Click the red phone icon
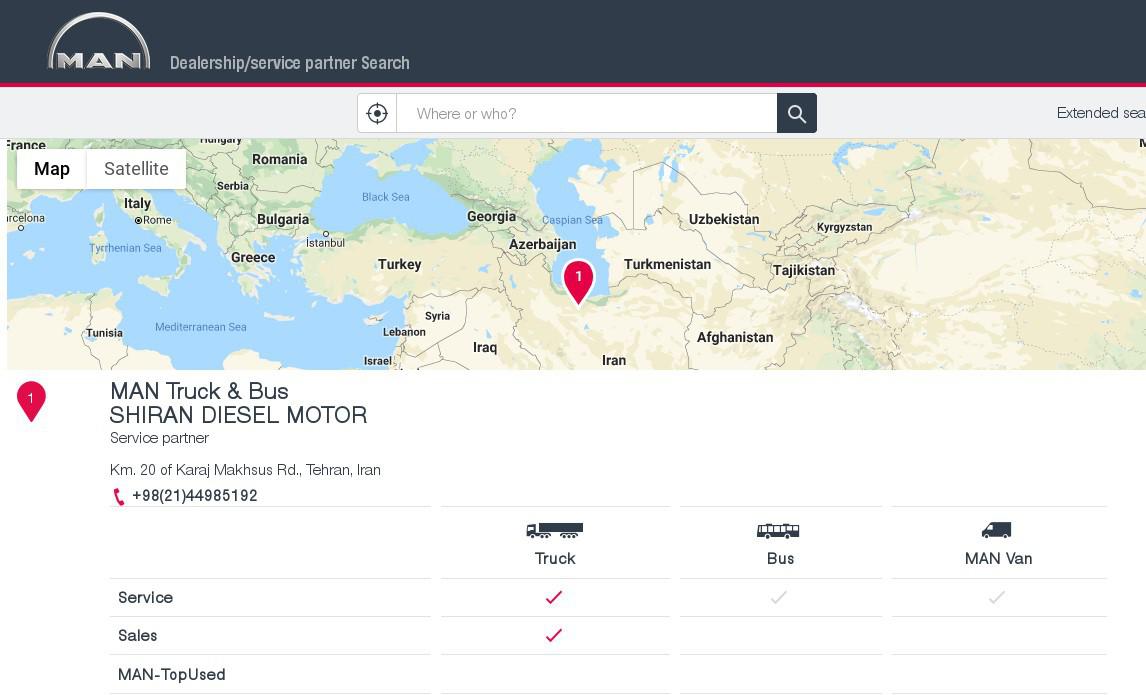This screenshot has height=695, width=1146. [x=118, y=496]
